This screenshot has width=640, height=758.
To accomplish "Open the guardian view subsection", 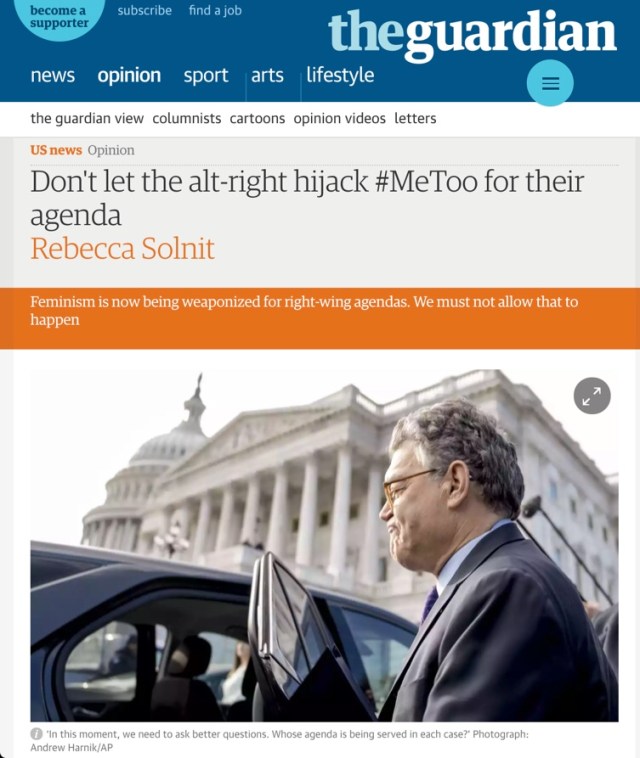I will click(87, 118).
